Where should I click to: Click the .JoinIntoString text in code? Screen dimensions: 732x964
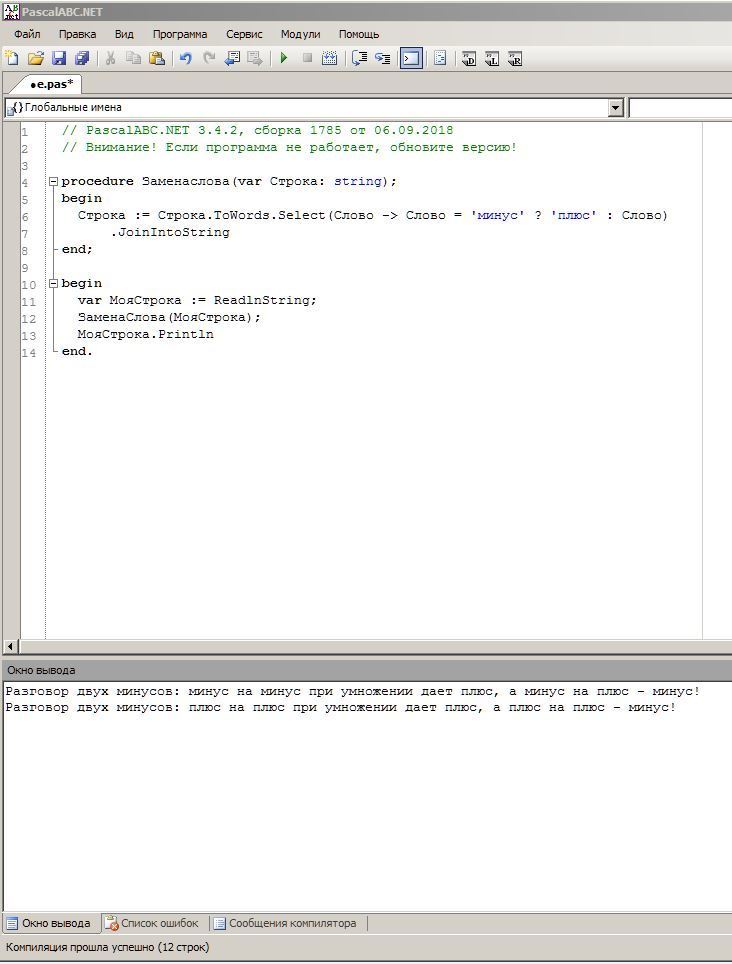170,232
